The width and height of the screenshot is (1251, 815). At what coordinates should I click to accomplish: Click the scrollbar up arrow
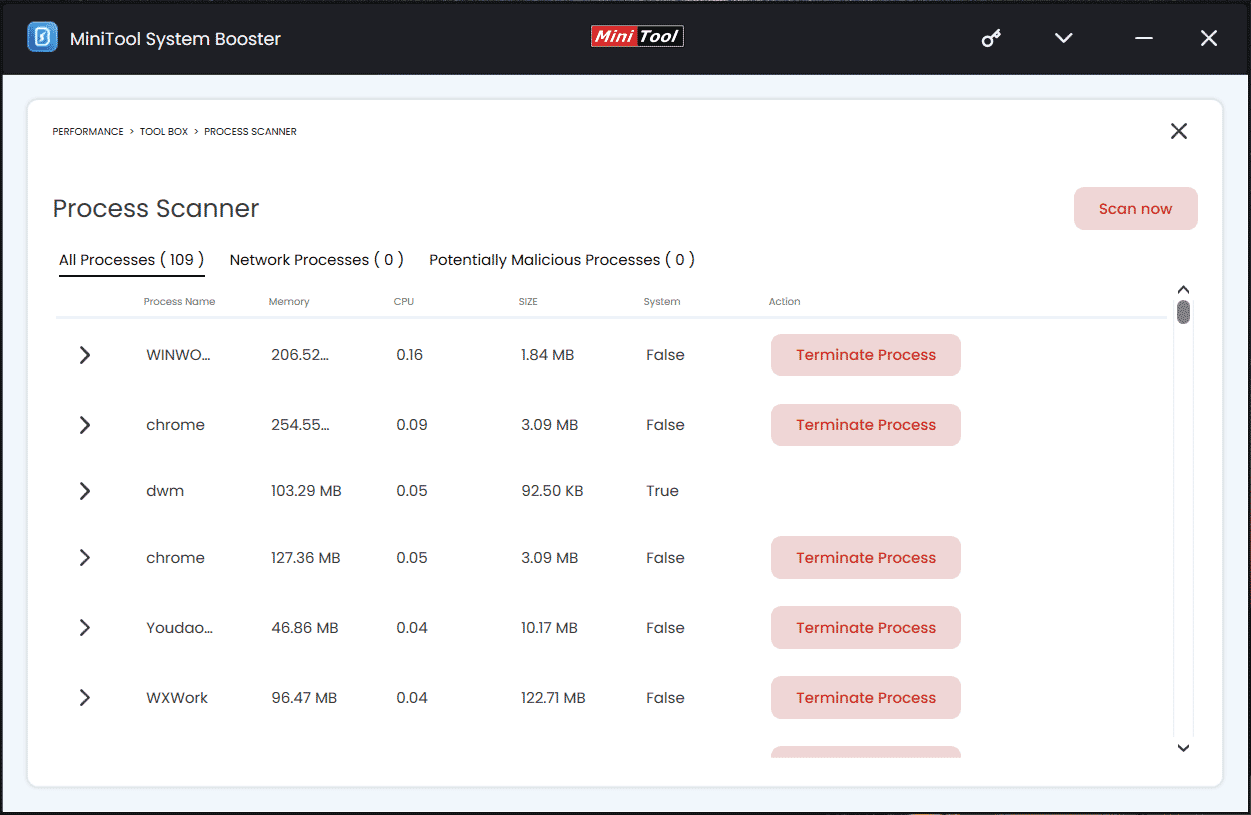(1183, 290)
